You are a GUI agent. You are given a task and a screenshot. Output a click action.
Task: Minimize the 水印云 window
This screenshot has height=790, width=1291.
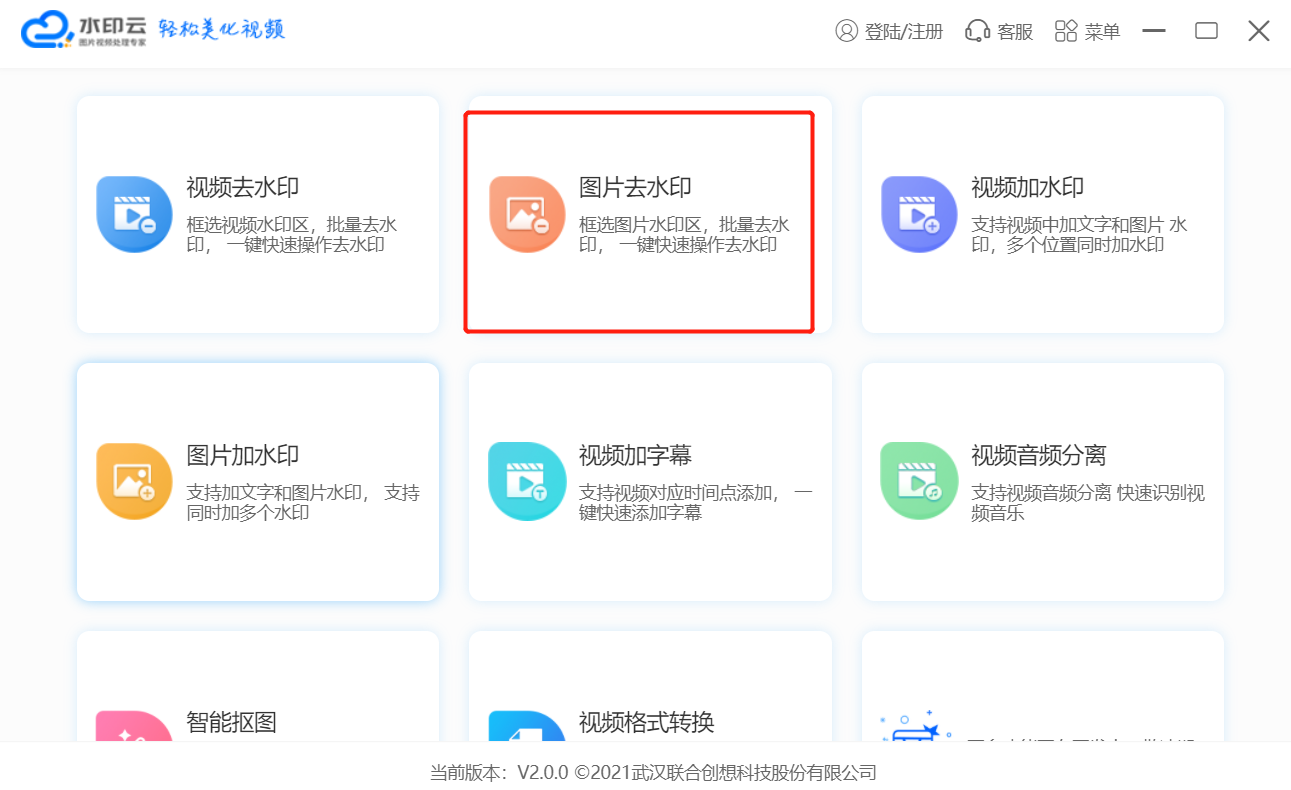[1154, 31]
